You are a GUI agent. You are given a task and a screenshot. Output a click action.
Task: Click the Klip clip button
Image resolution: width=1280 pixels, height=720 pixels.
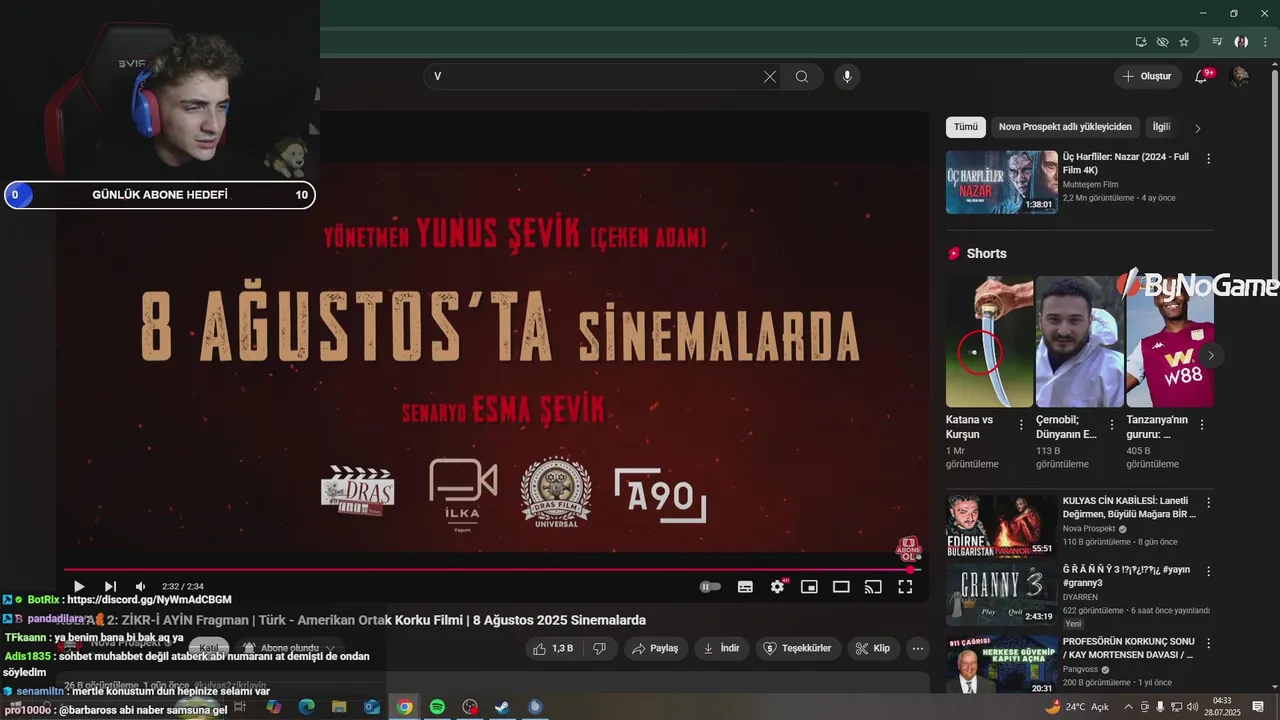tap(873, 648)
